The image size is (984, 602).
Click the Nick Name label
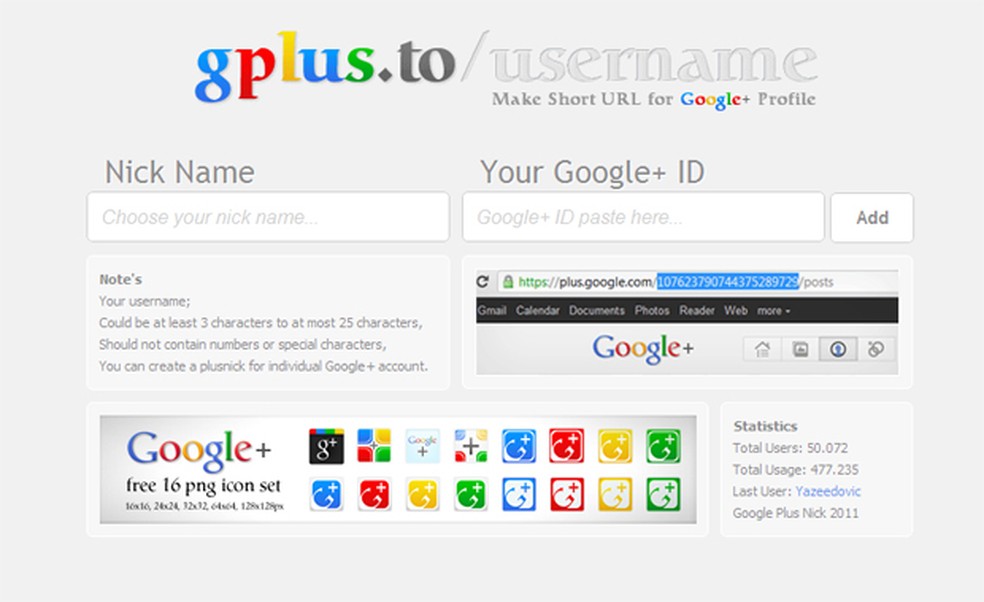tap(179, 172)
